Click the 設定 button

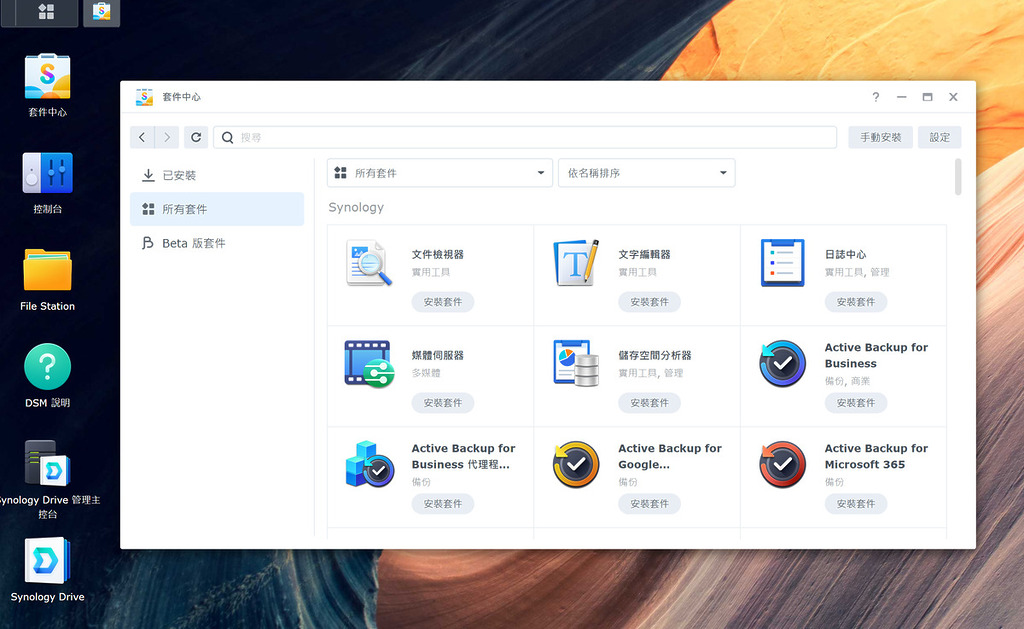pos(939,137)
